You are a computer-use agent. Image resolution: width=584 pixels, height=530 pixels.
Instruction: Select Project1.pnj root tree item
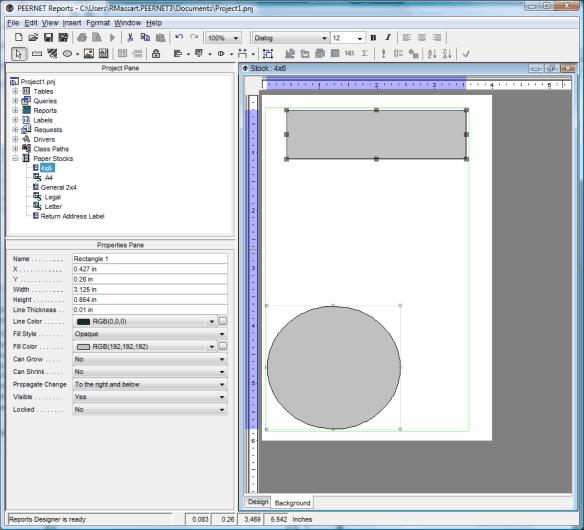click(38, 82)
